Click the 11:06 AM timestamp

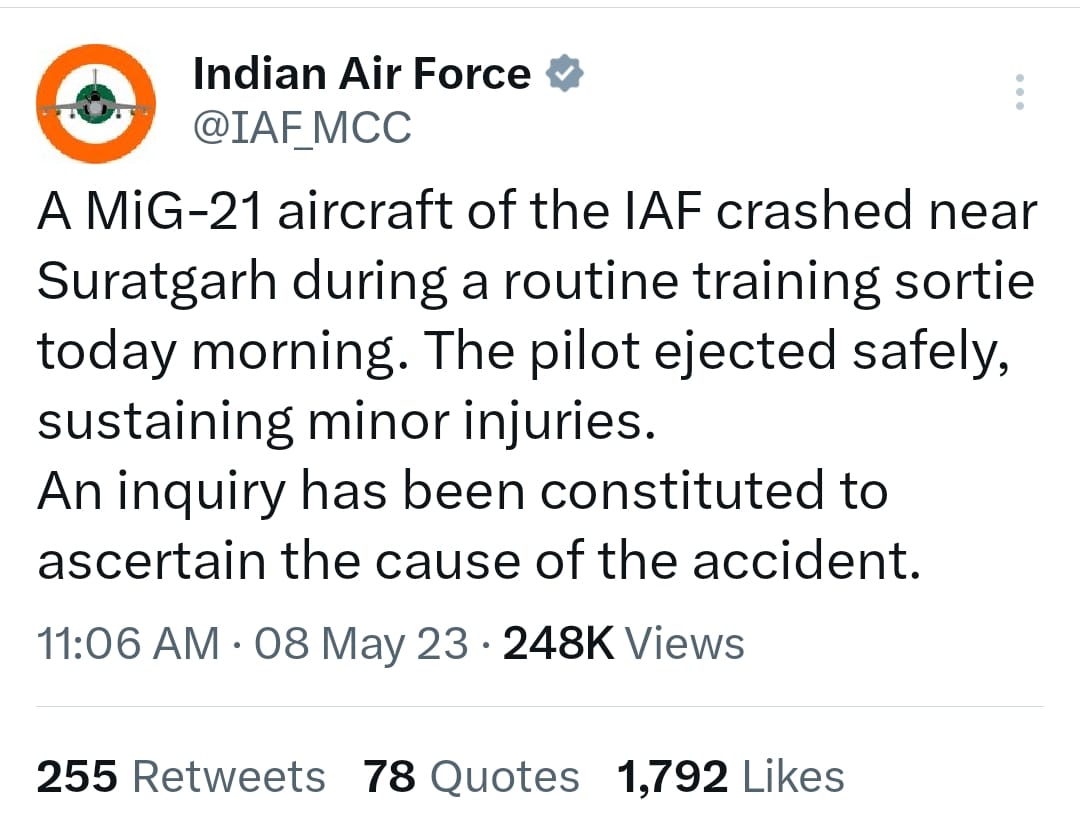tap(128, 644)
